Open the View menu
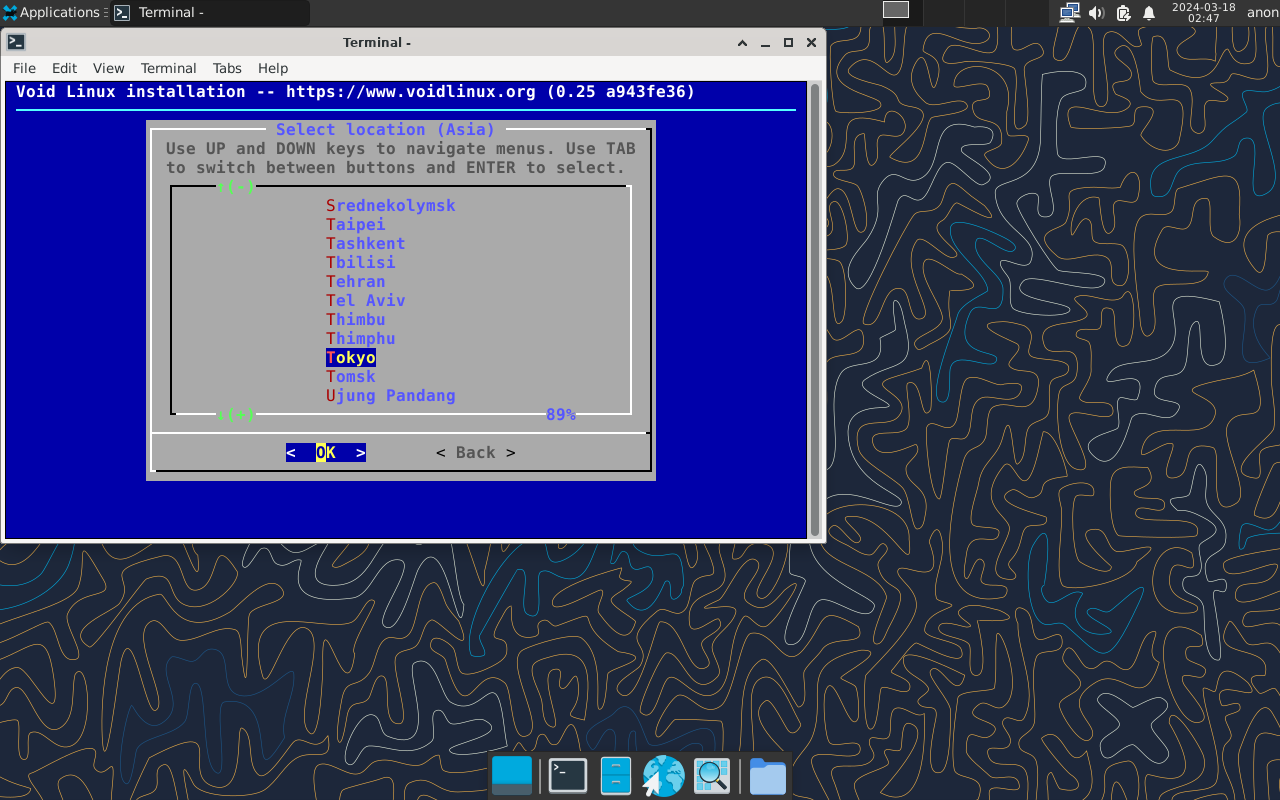 coord(108,68)
